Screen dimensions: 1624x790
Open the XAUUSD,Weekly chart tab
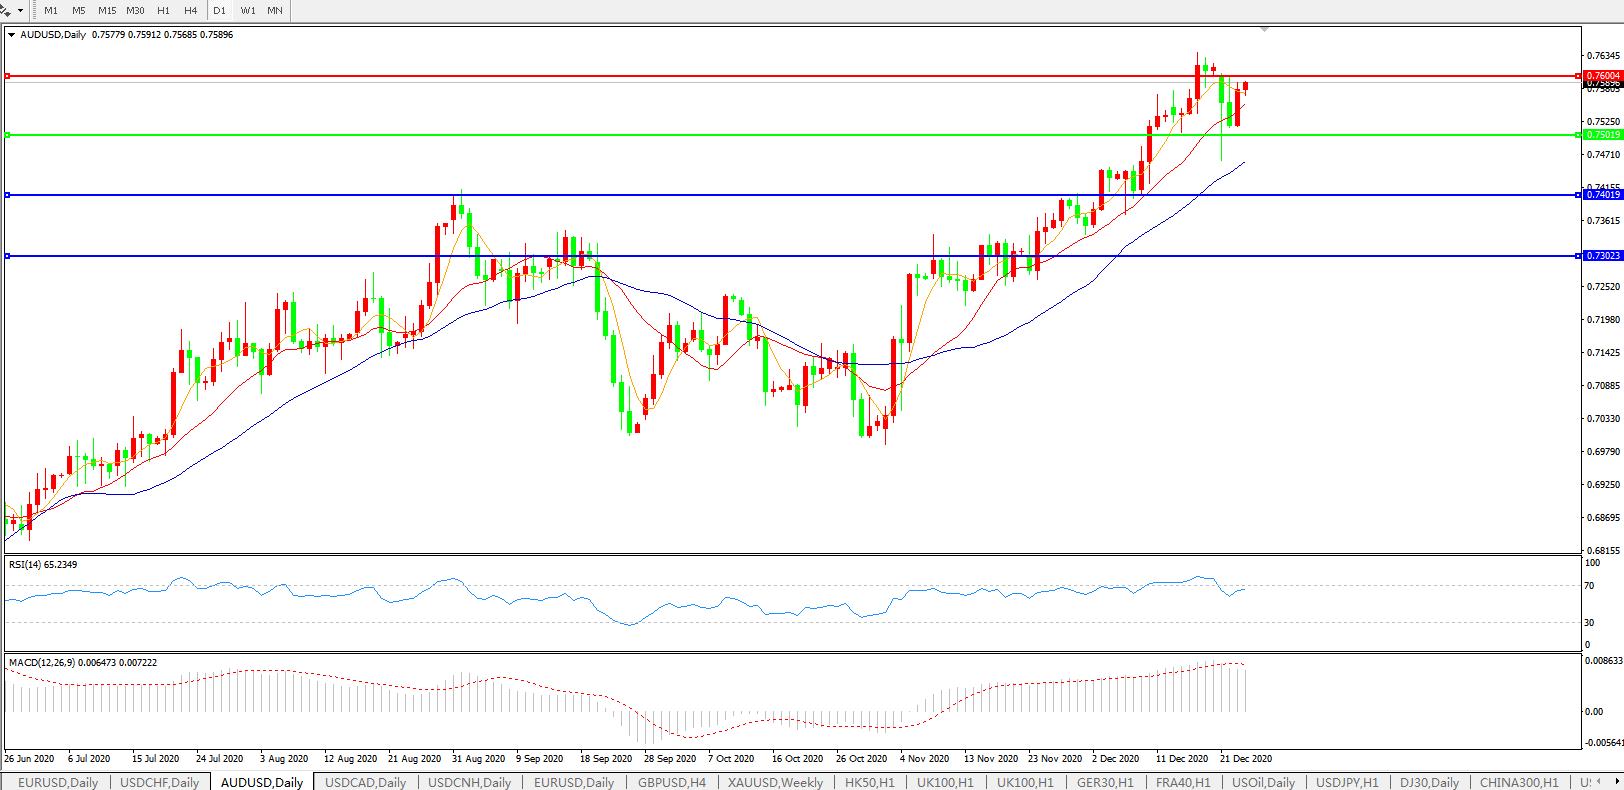pyautogui.click(x=775, y=782)
